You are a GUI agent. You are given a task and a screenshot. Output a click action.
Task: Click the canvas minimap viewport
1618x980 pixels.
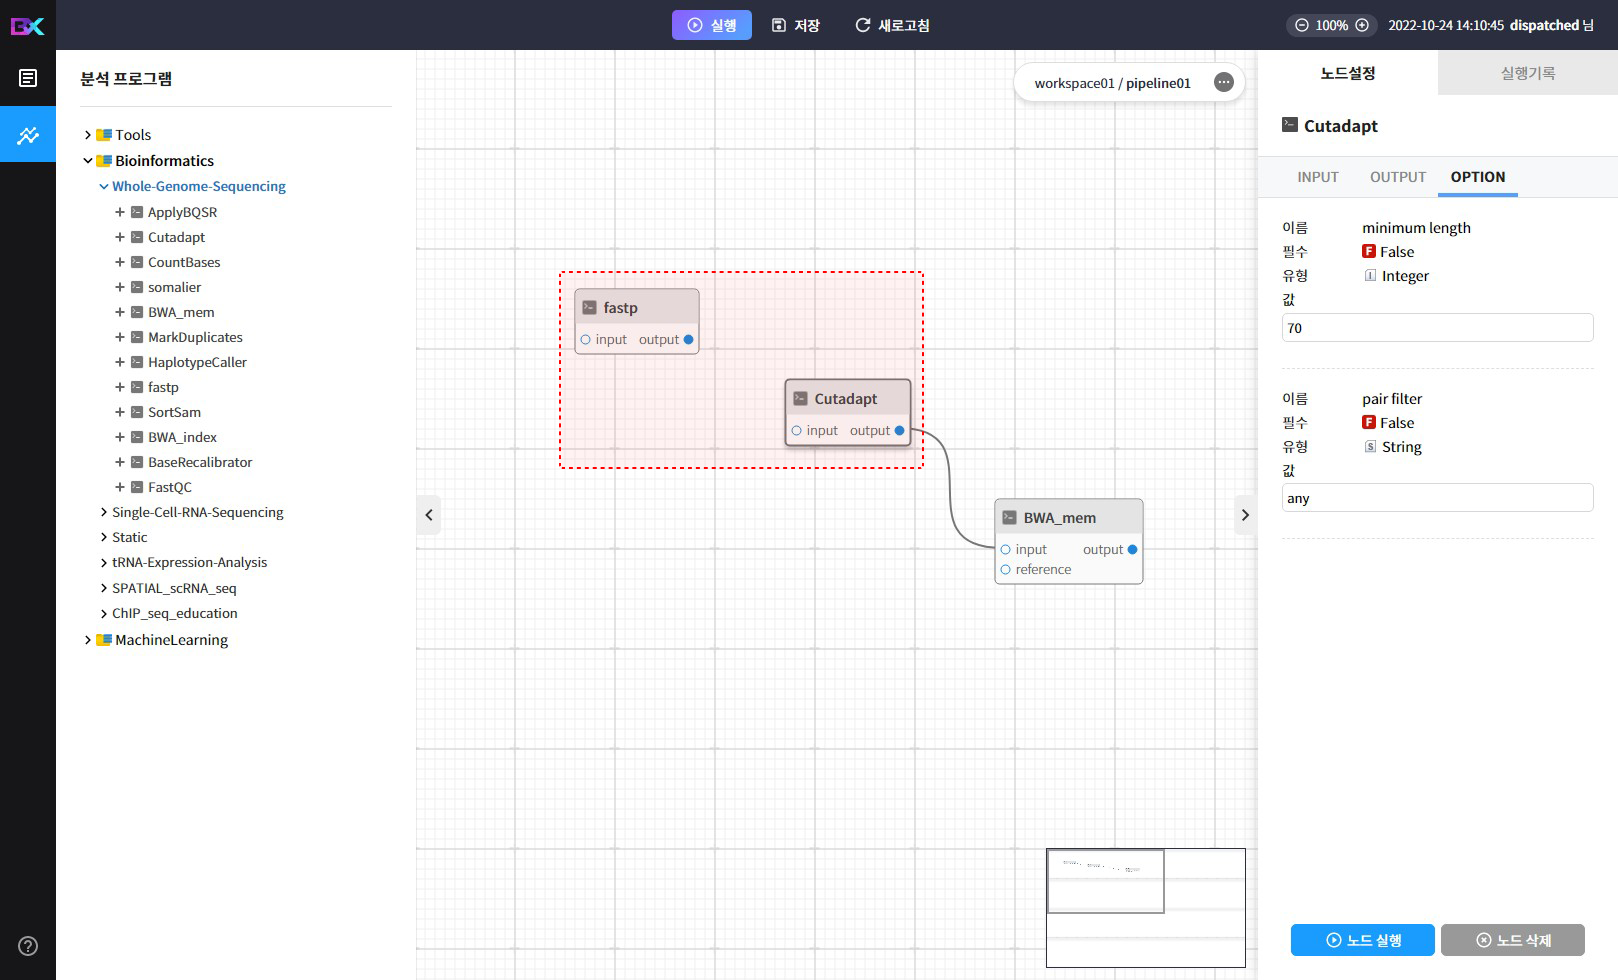[x=1106, y=881]
